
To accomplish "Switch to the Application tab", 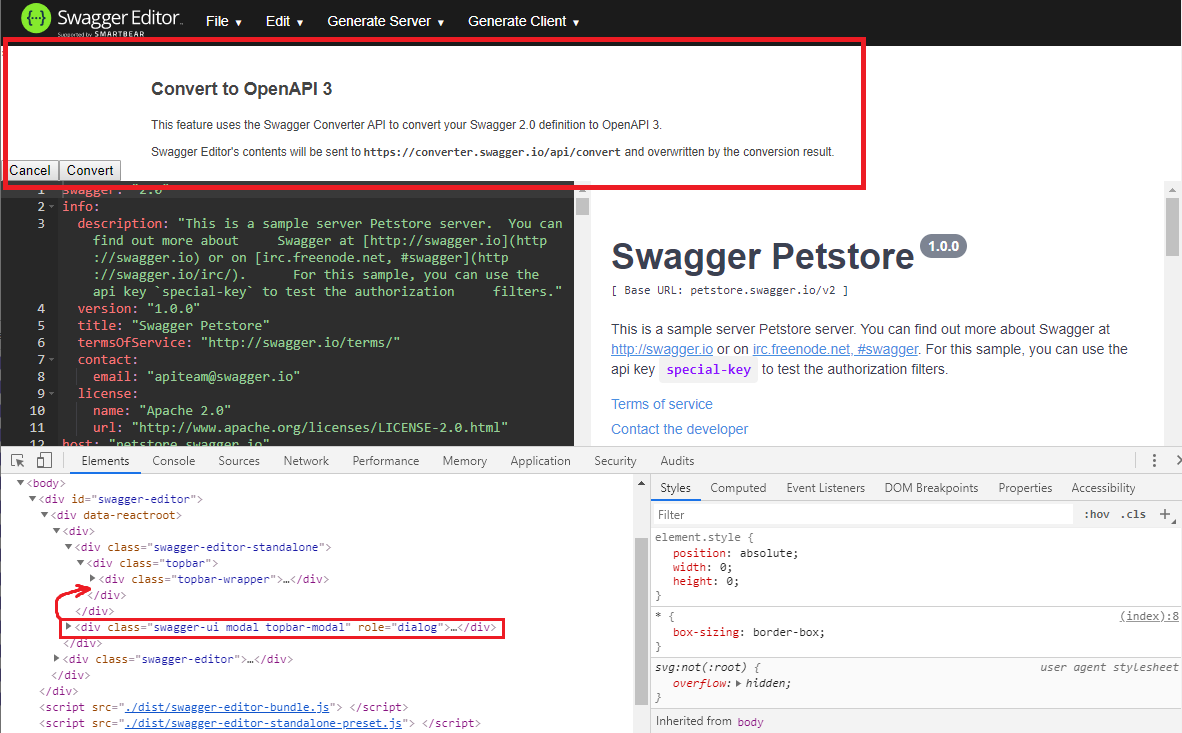I will tap(540, 461).
